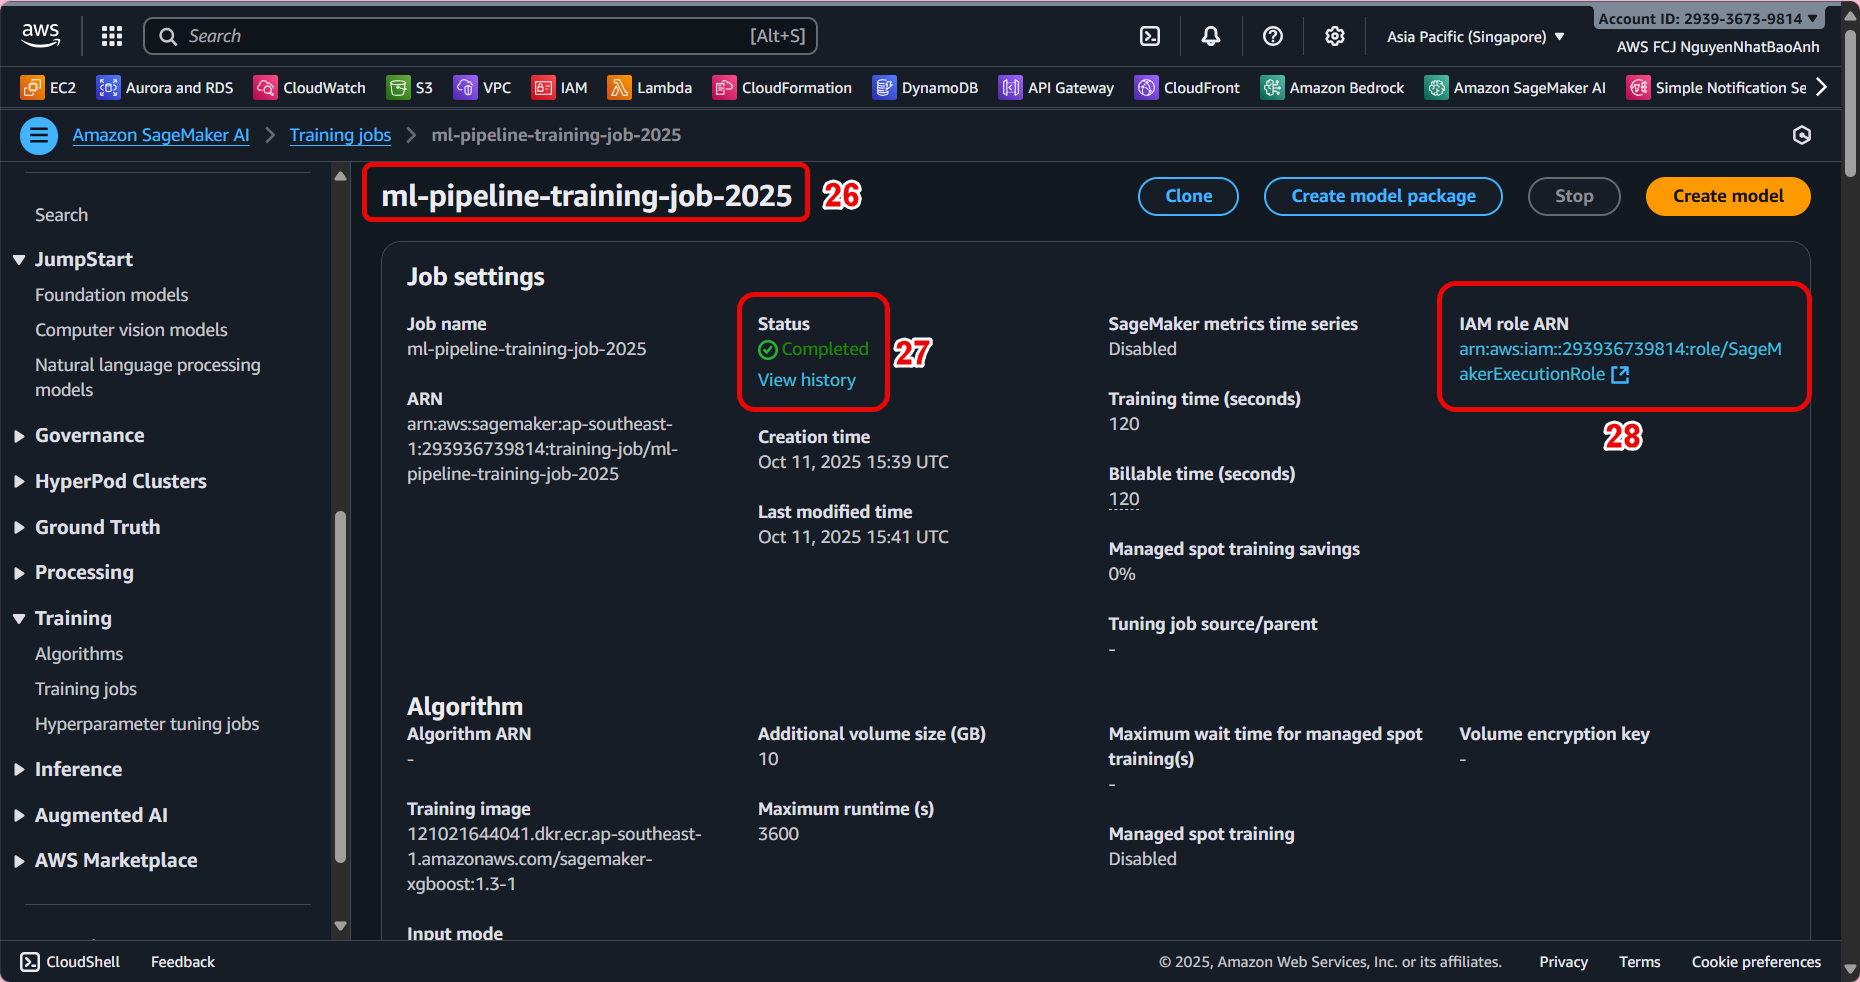The image size is (1860, 982).
Task: Open the services grid menu
Action: [112, 36]
